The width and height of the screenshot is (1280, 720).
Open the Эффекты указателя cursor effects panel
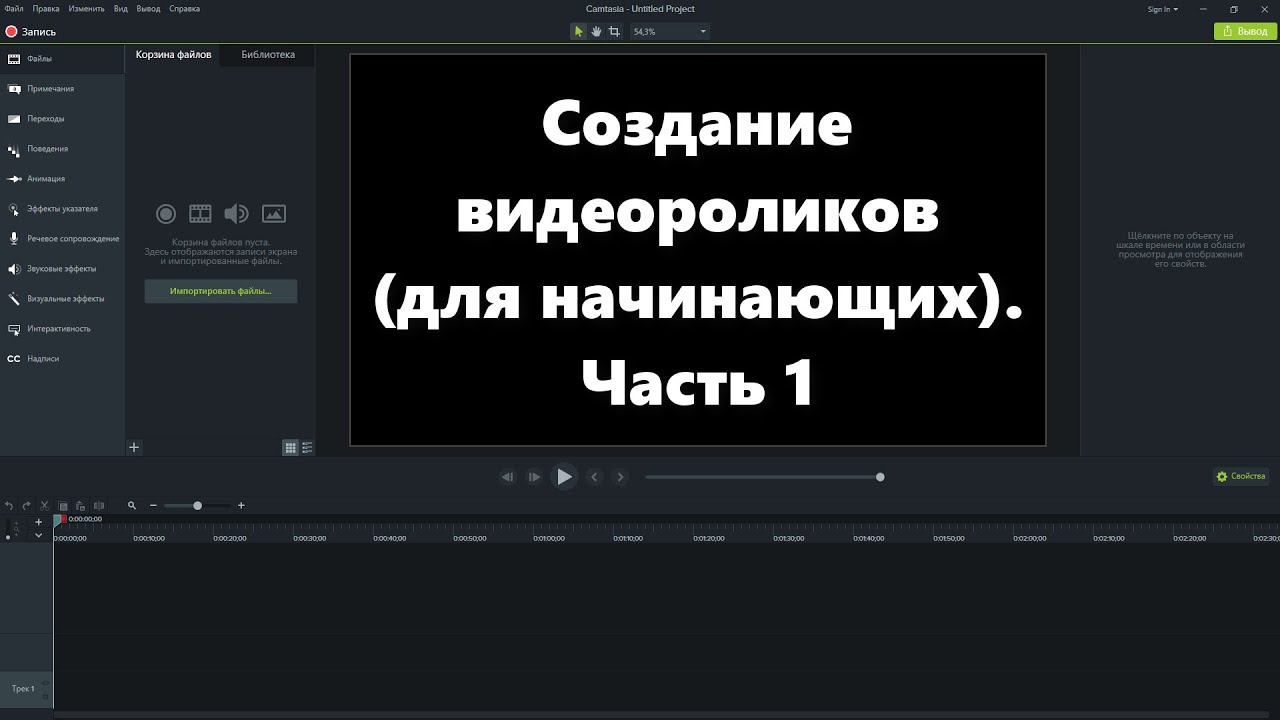click(62, 209)
